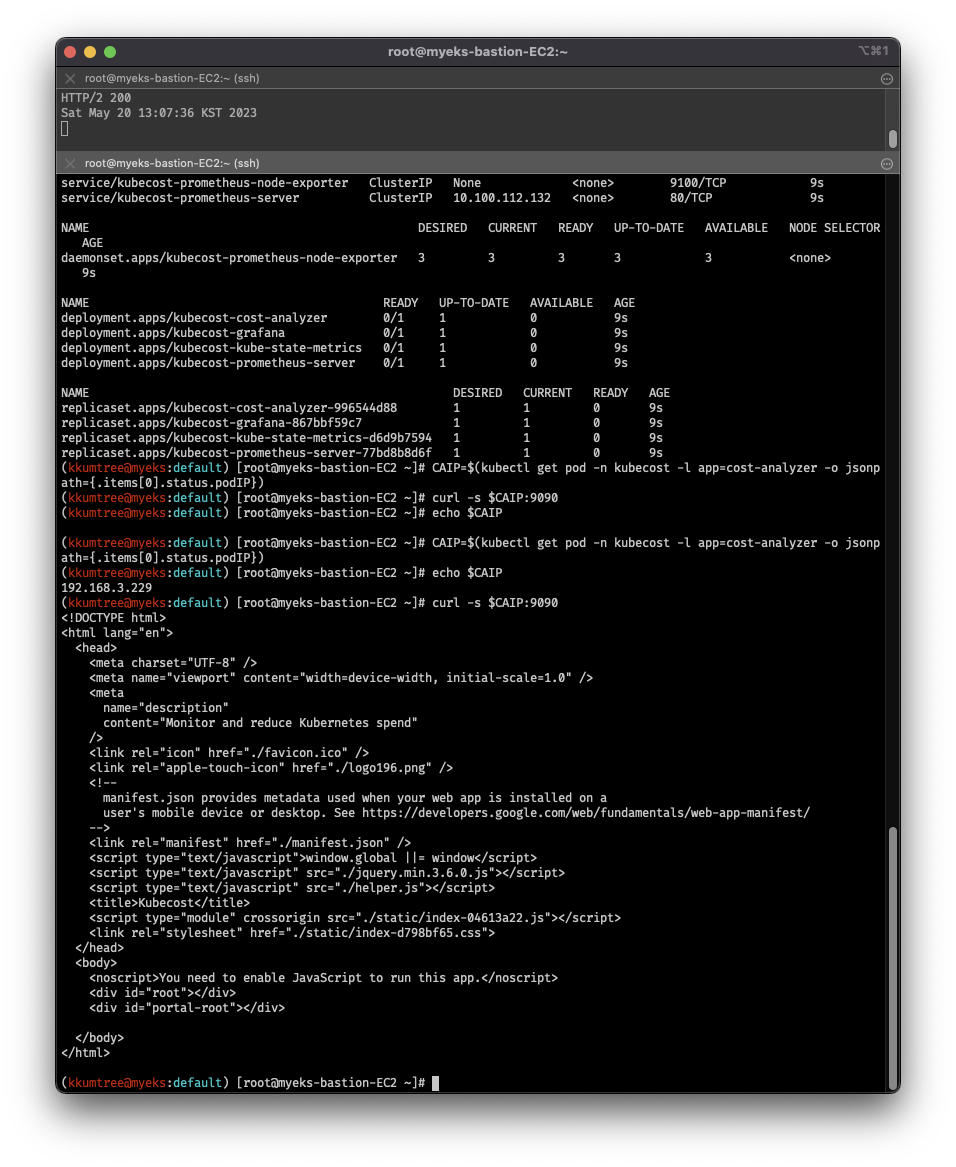956x1167 pixels.
Task: Click the meta charset="UTF-8" line
Action: pos(173,662)
